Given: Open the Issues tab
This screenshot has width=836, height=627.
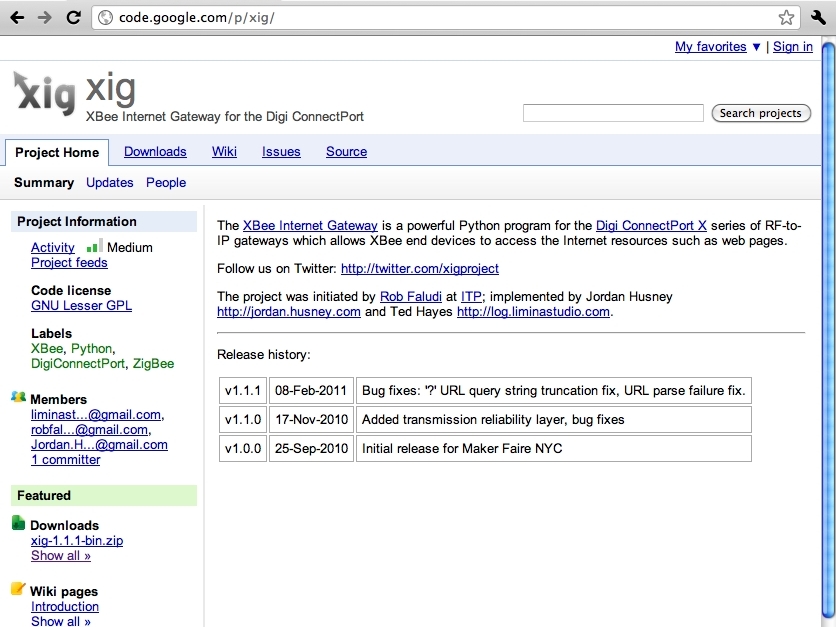Looking at the screenshot, I should 281,152.
